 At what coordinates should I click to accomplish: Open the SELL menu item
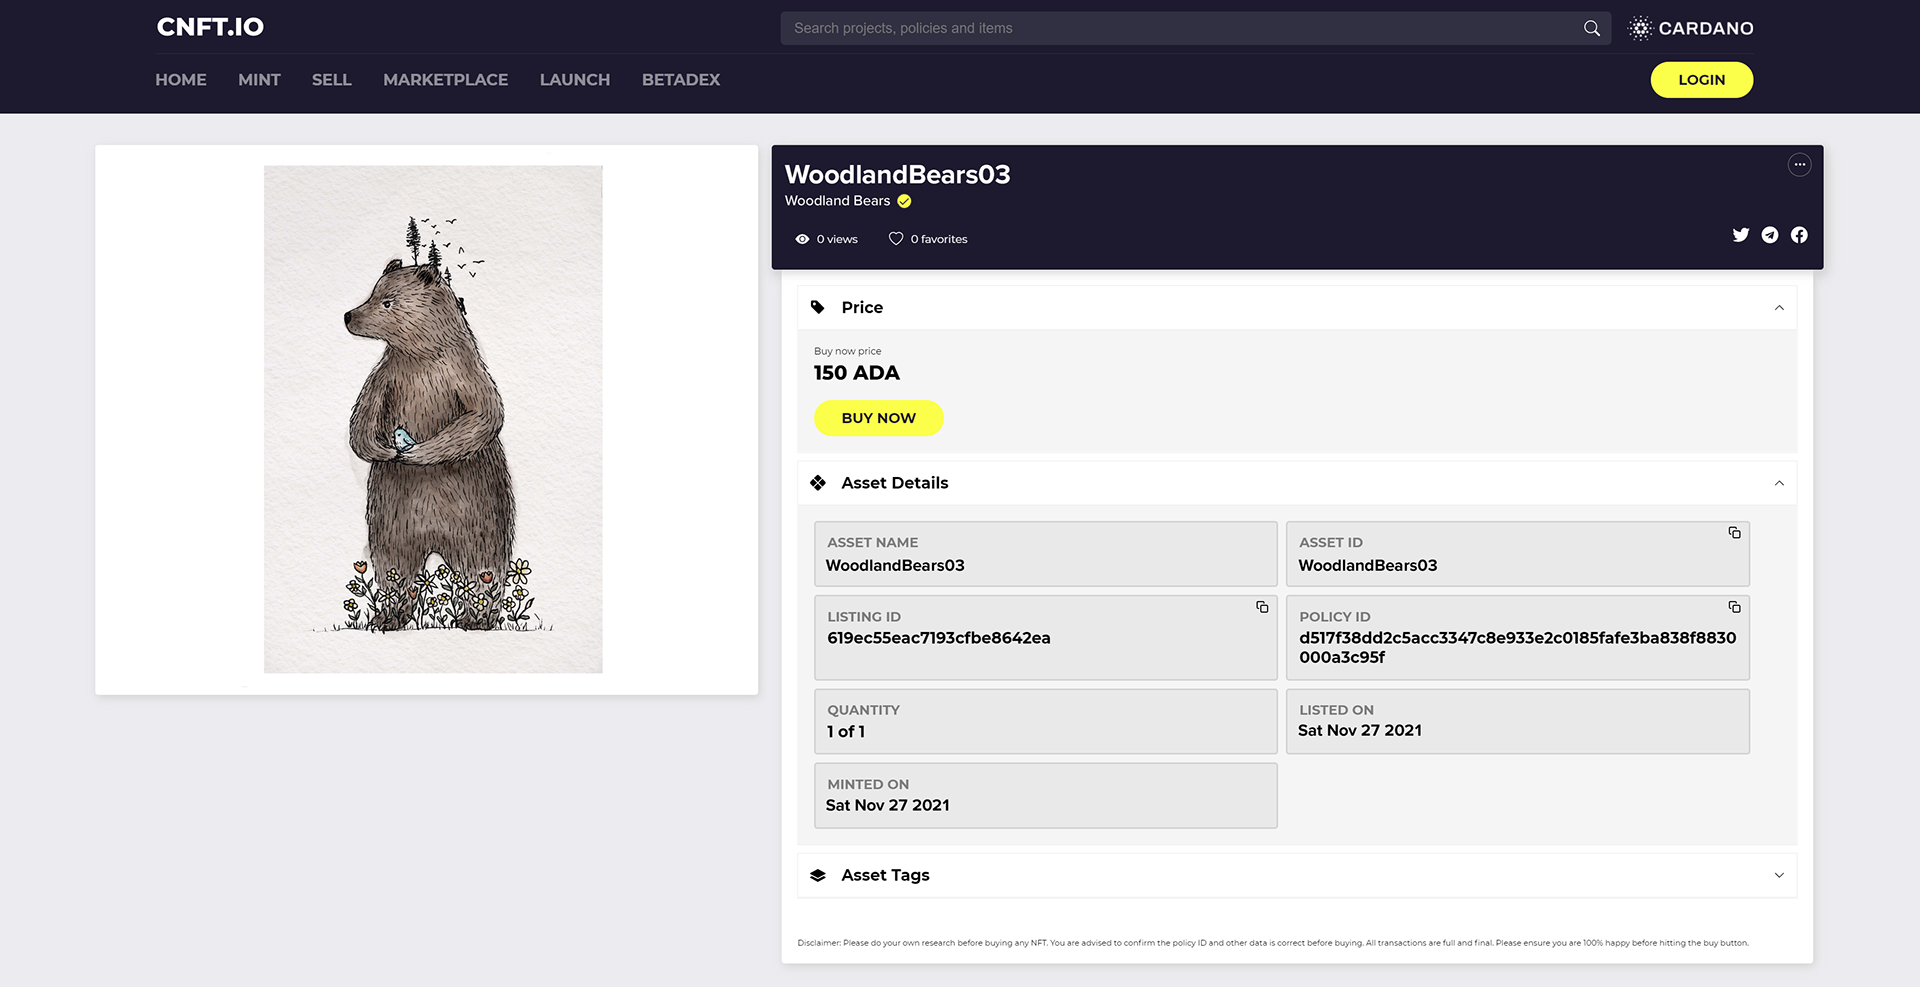point(331,80)
